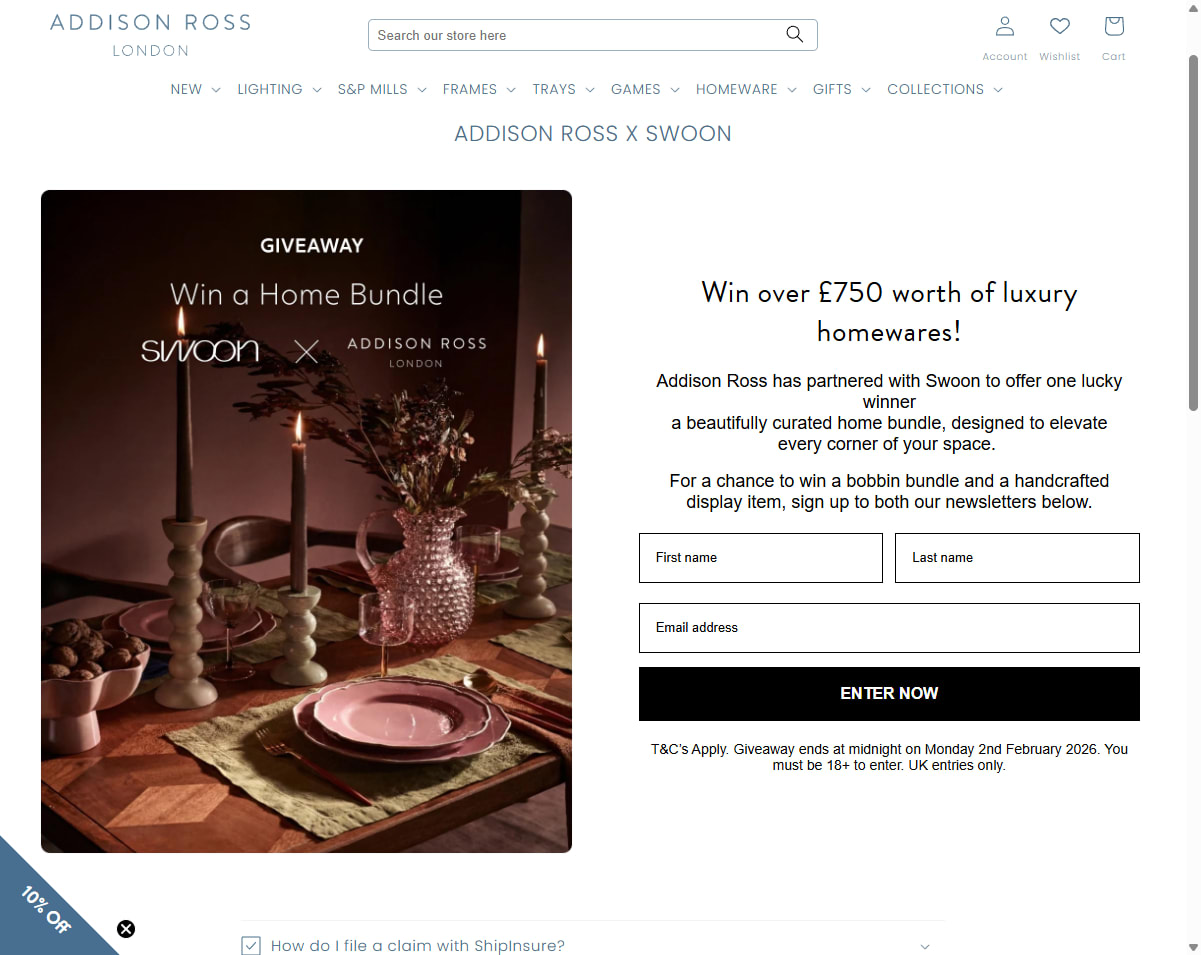The width and height of the screenshot is (1201, 955).
Task: Click the Addison Ross London logo
Action: [x=151, y=34]
